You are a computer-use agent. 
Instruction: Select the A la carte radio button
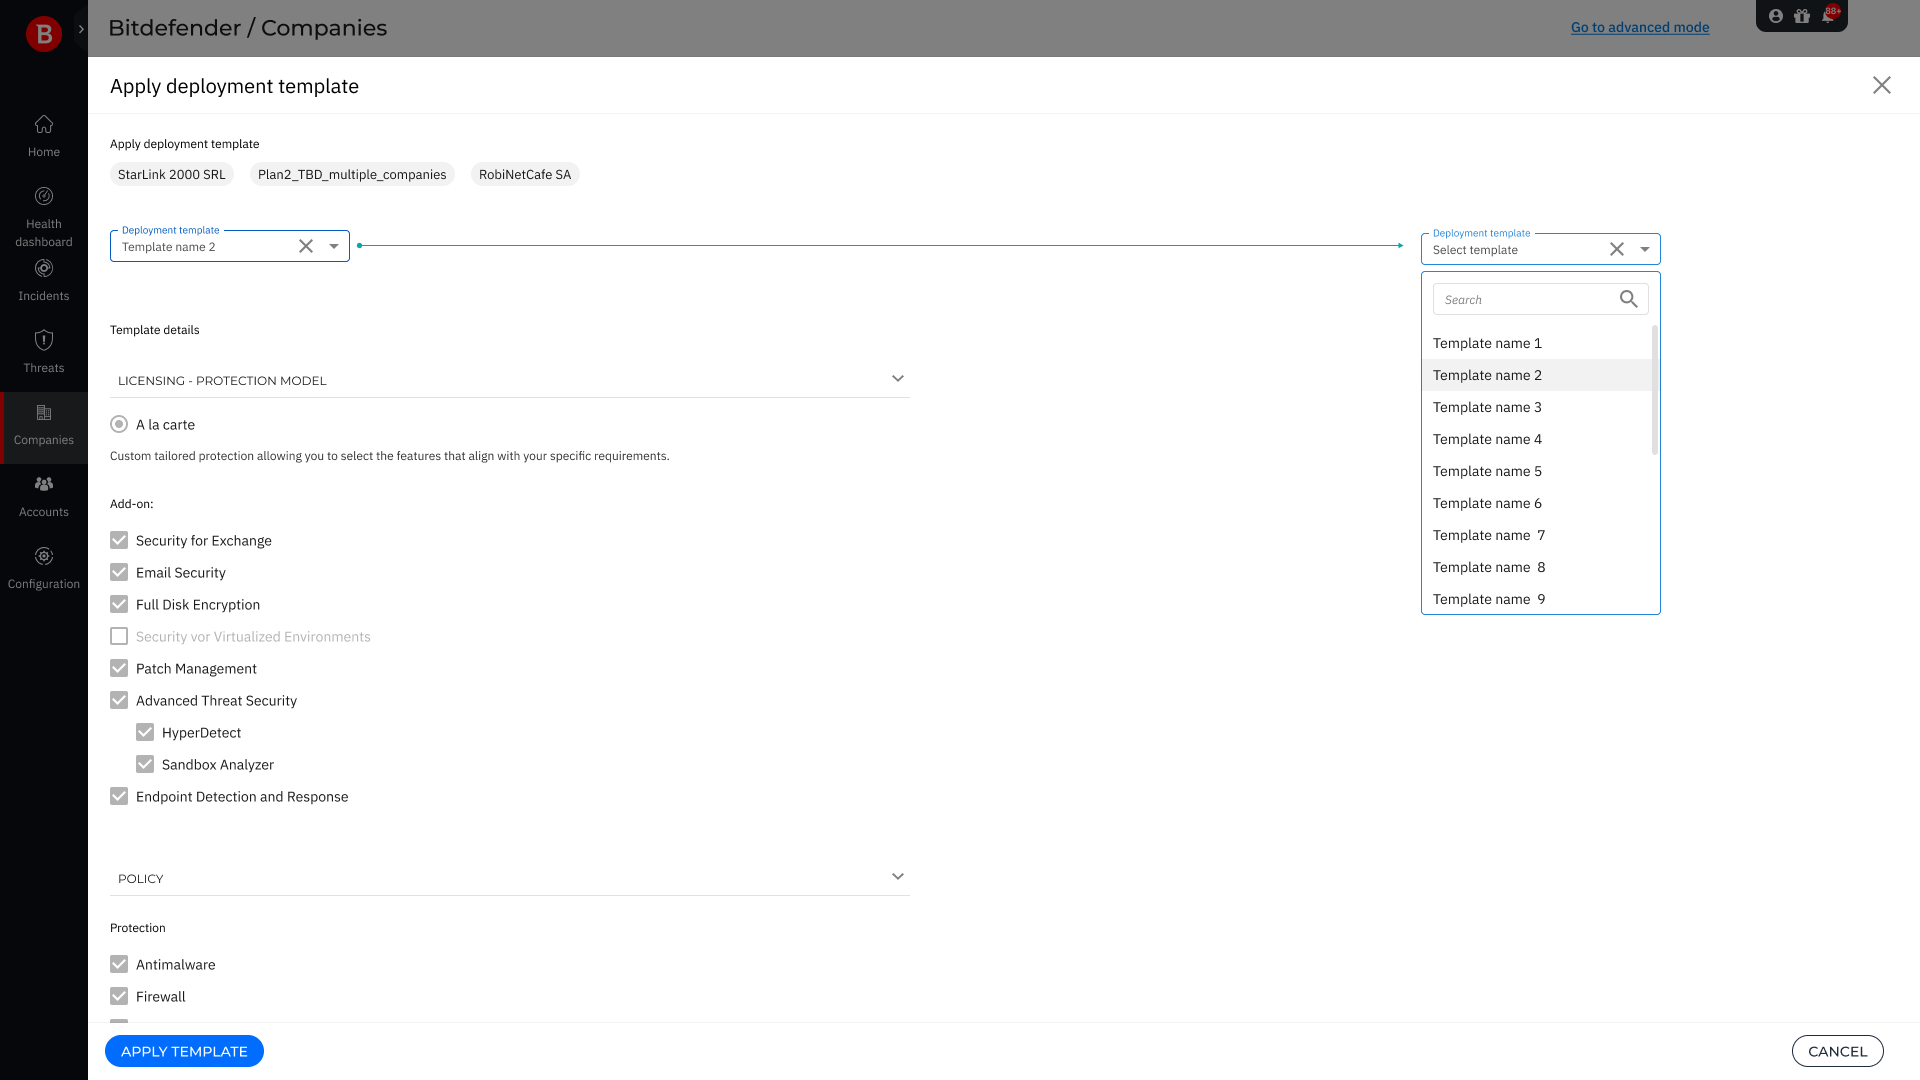pos(119,424)
